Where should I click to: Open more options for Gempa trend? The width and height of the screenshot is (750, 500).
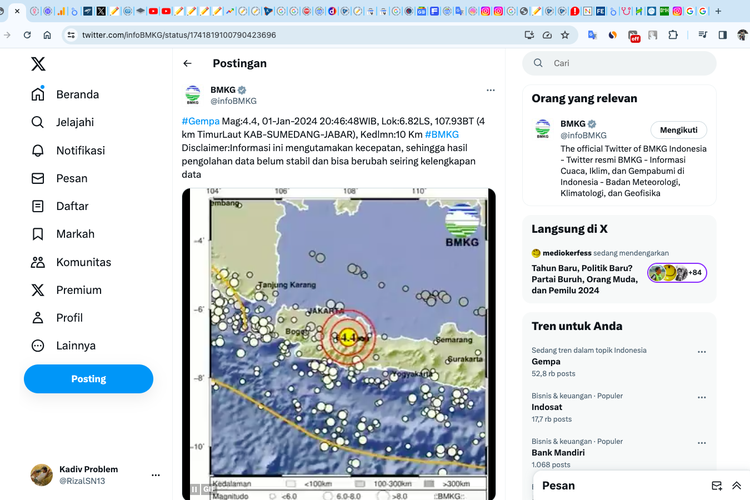coord(702,352)
